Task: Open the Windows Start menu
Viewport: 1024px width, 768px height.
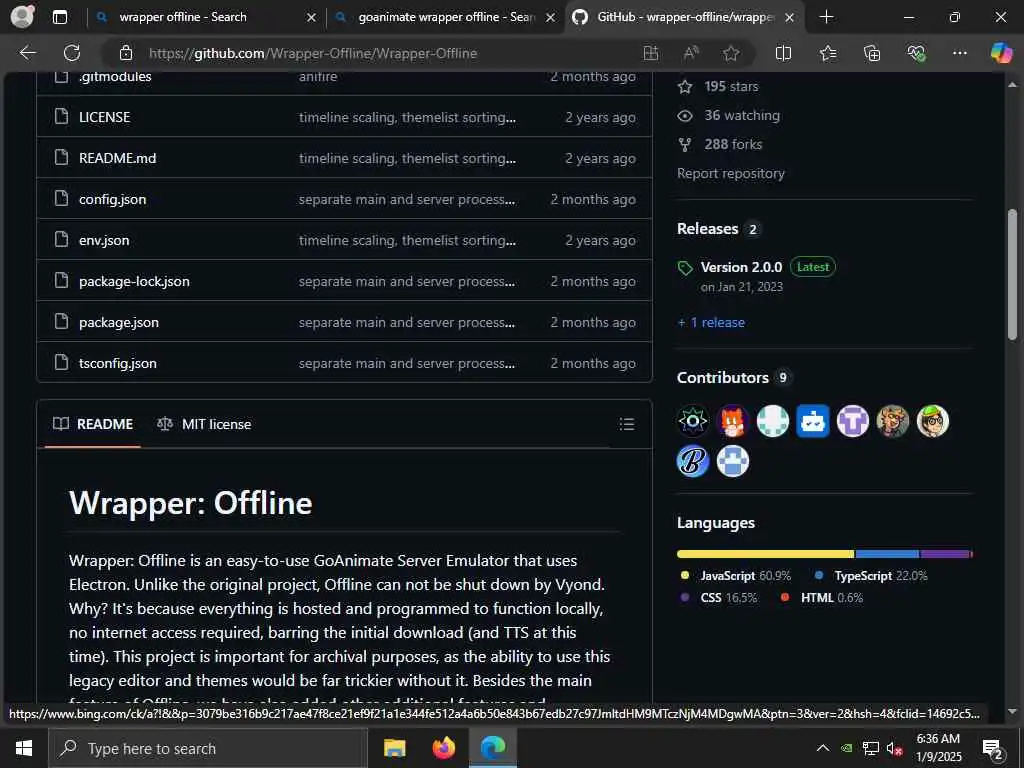Action: click(x=24, y=748)
